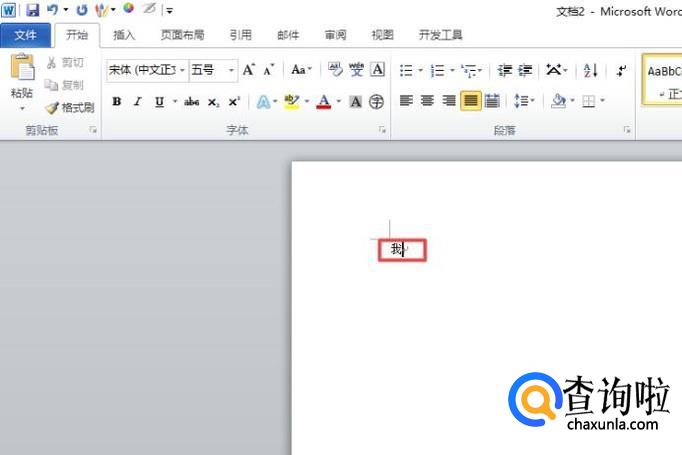Viewport: 682px width, 455px height.
Task: Click the subscript X₂ icon
Action: [x=213, y=102]
